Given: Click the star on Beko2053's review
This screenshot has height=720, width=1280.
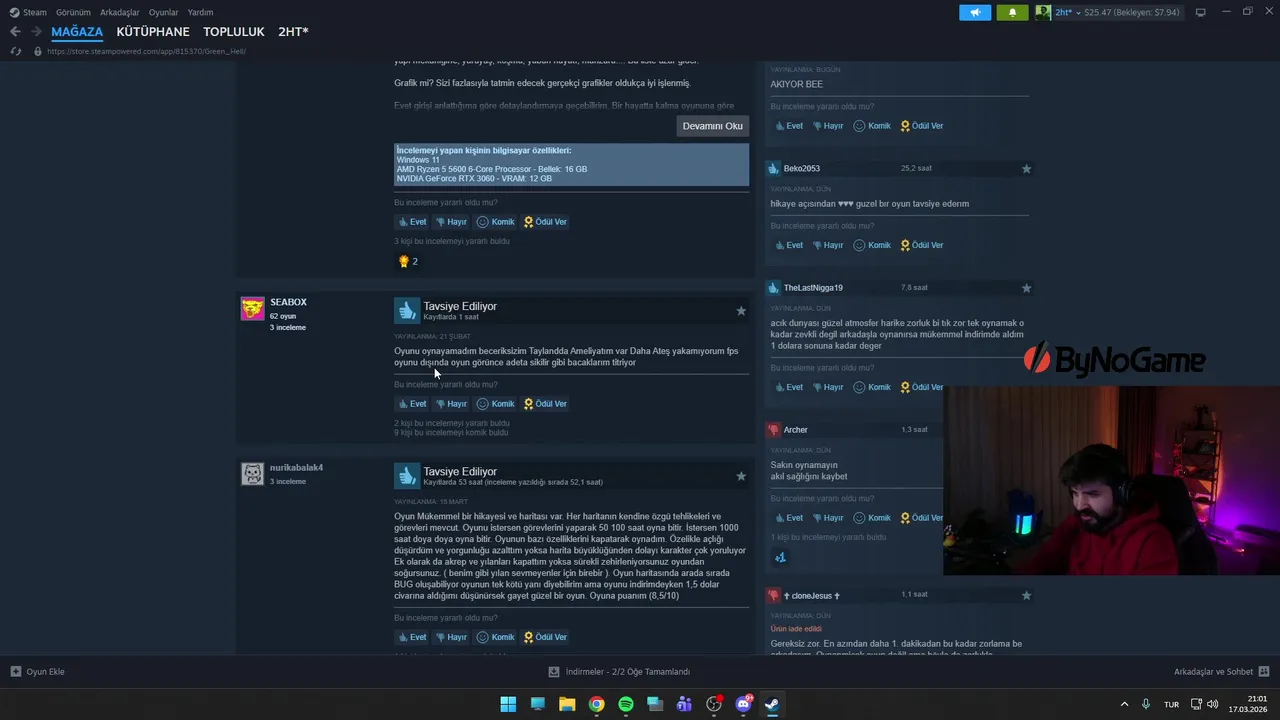Looking at the screenshot, I should coord(1026,169).
